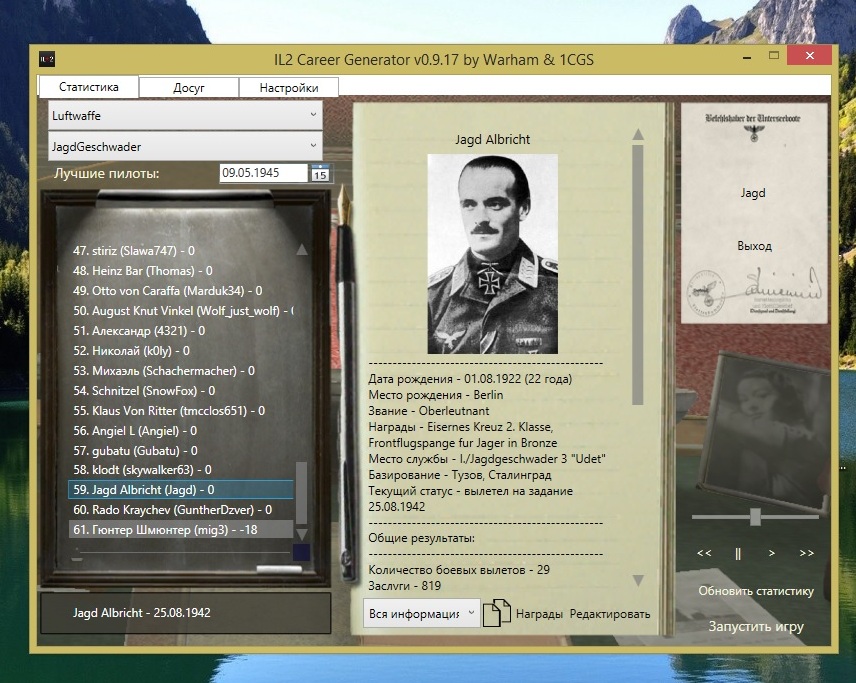Select pilot 48. Heinz Bar (Thomas)
Image resolution: width=856 pixels, height=683 pixels.
click(181, 271)
